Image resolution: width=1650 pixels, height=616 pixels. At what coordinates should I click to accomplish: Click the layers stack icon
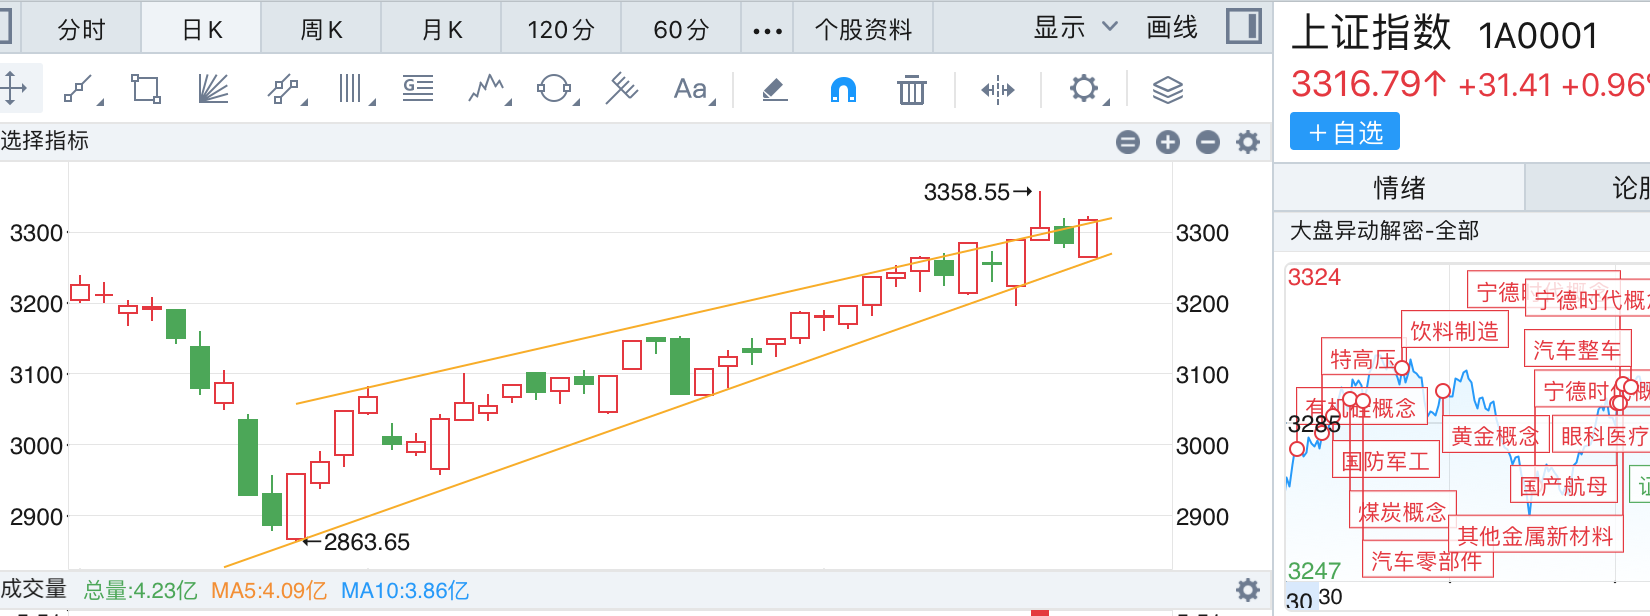1167,91
